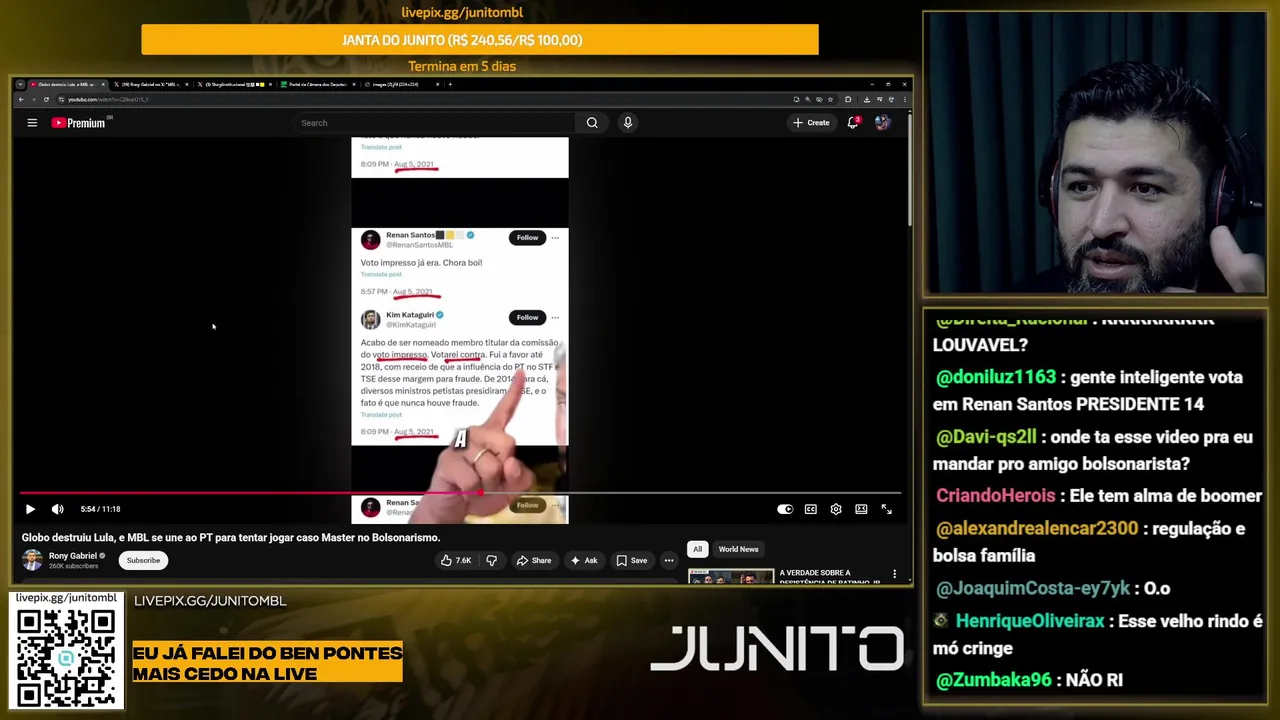Share the video
1280x720 pixels.
(534, 560)
